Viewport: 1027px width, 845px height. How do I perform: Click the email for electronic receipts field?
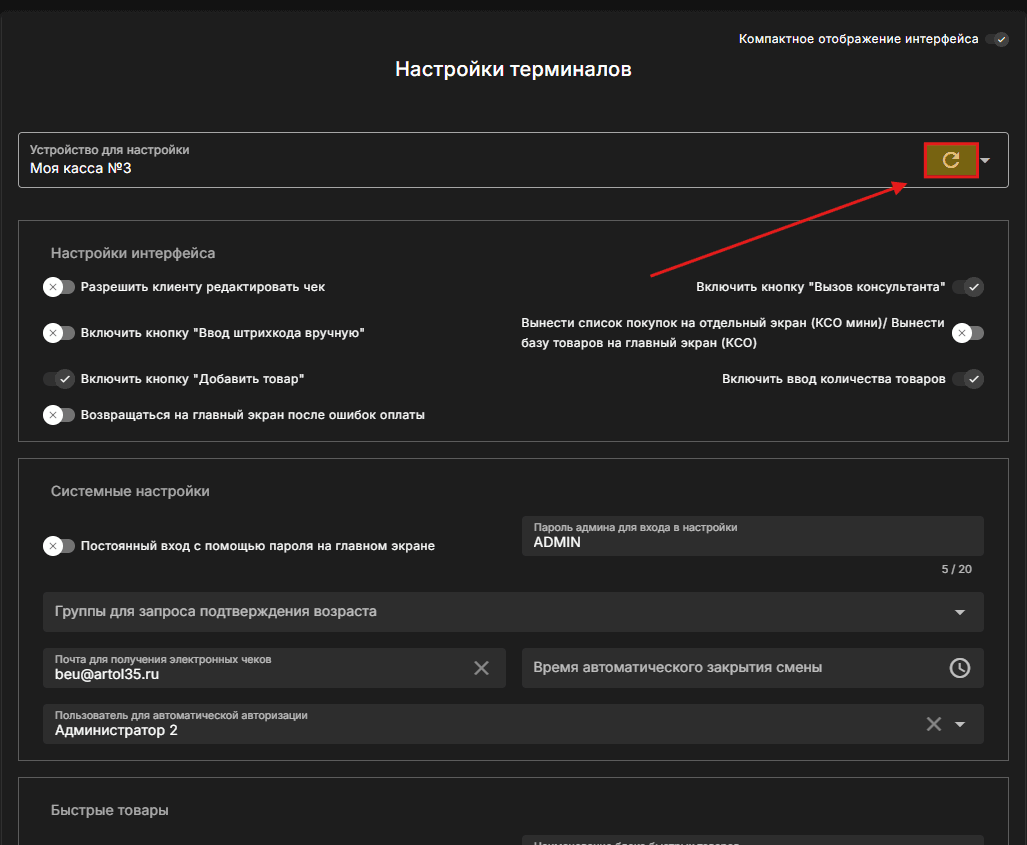tap(274, 668)
